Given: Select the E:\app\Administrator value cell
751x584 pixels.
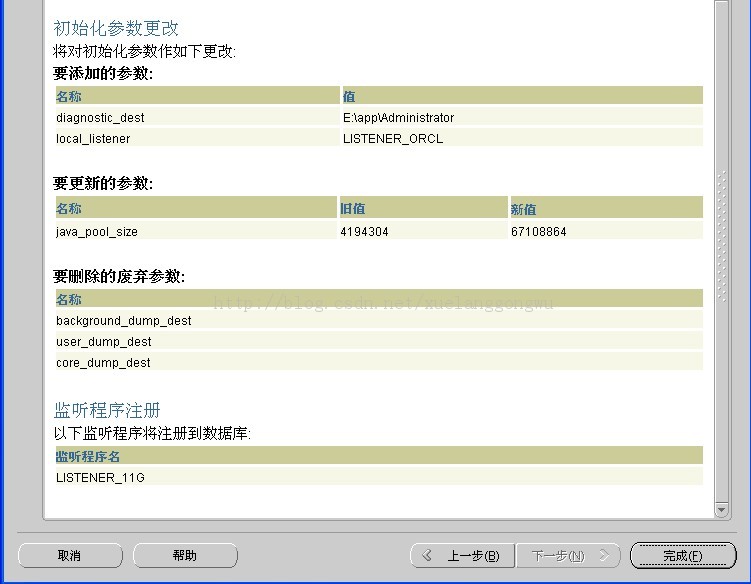Looking at the screenshot, I should click(x=522, y=117).
